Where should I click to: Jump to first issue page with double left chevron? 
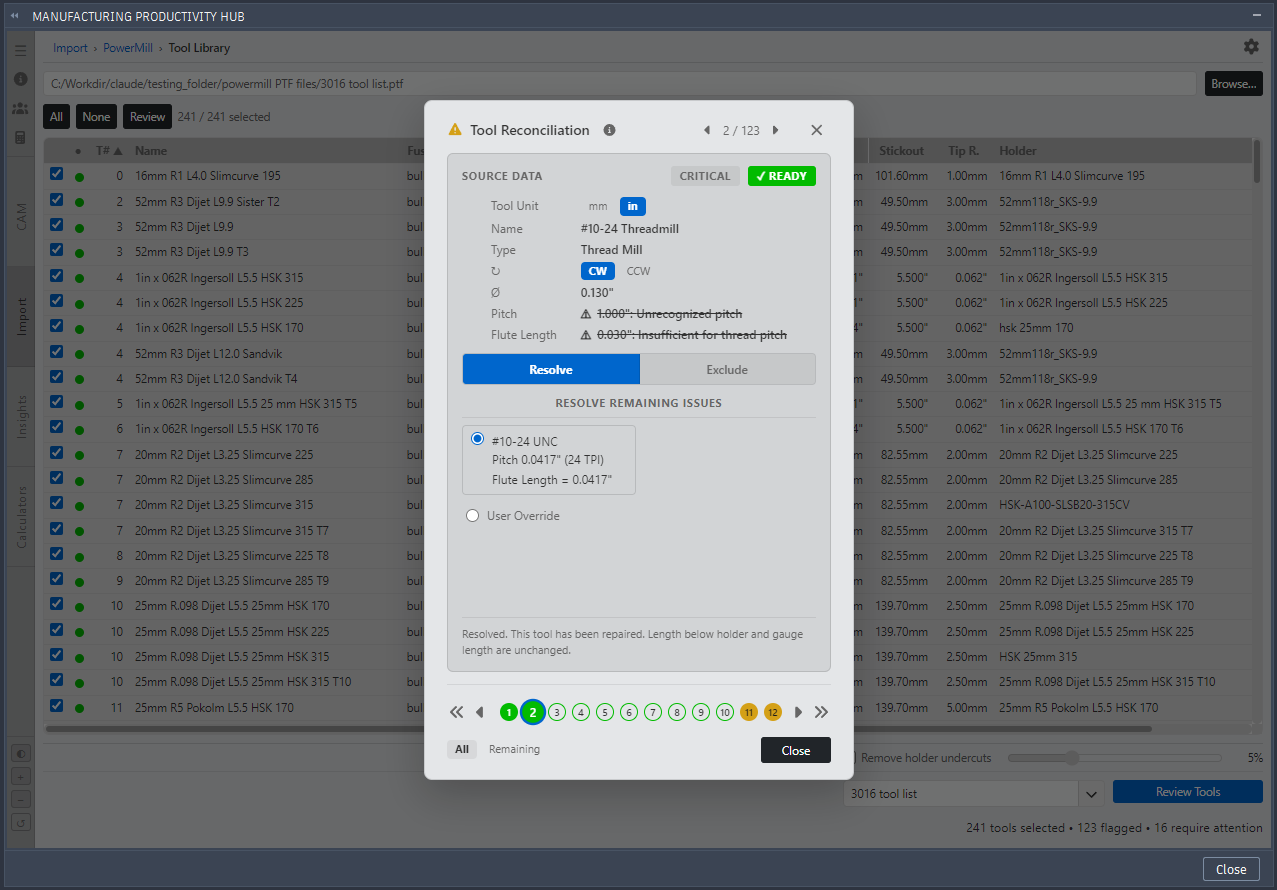pos(457,712)
